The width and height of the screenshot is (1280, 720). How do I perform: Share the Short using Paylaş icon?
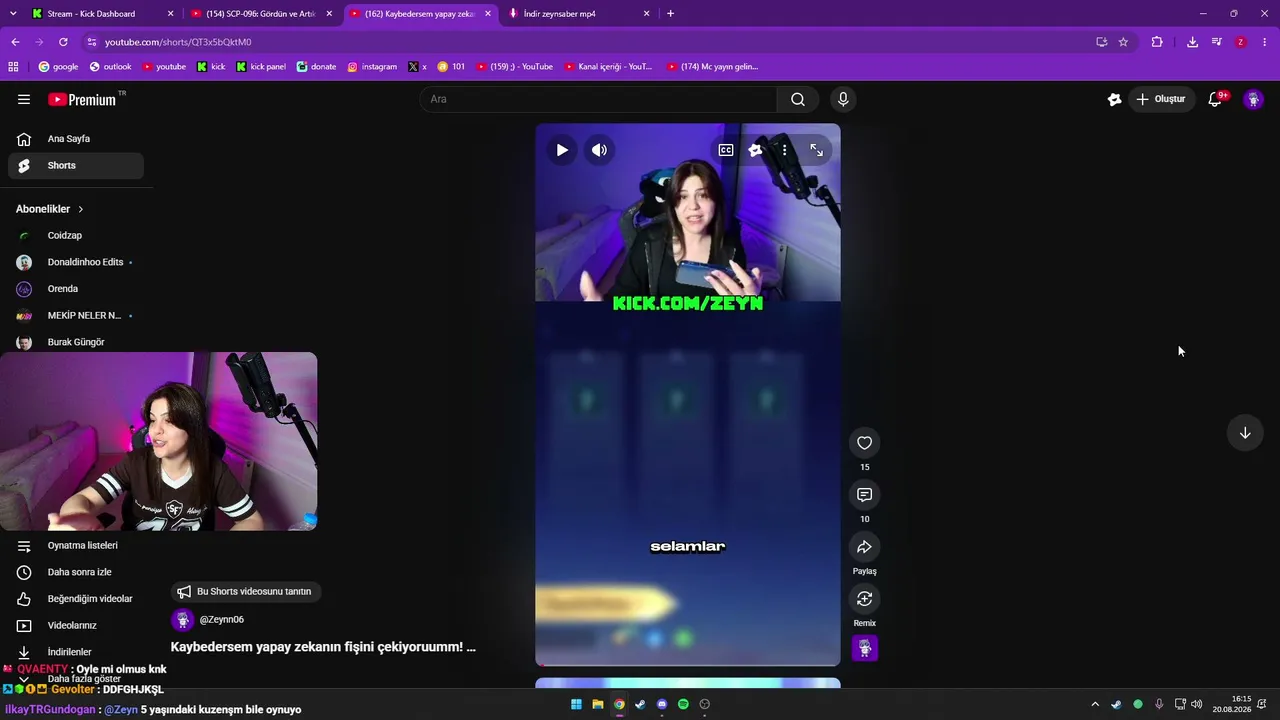click(x=865, y=547)
